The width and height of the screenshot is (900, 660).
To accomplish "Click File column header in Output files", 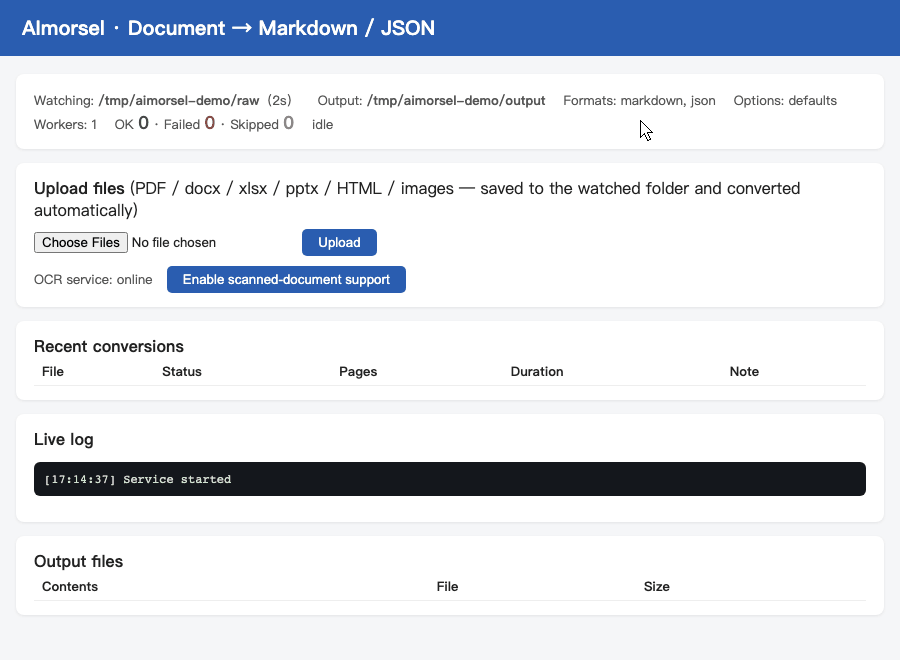I will (x=447, y=587).
